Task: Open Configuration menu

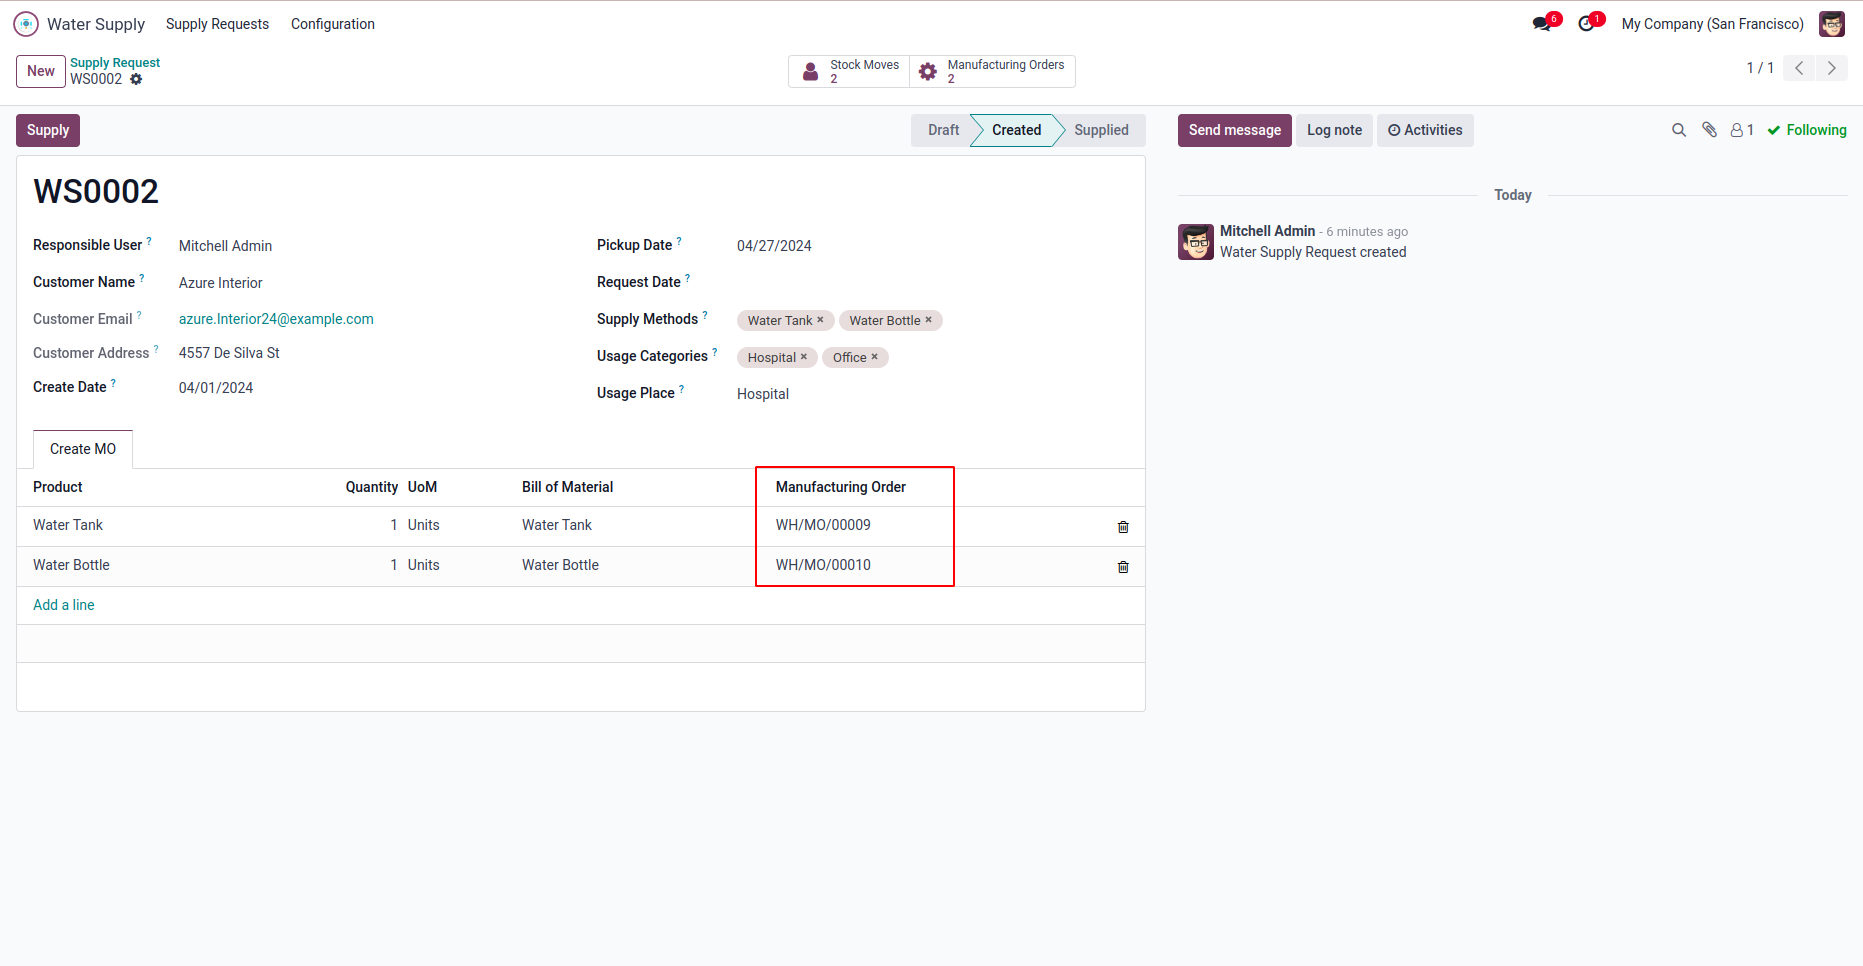Action: (x=333, y=24)
